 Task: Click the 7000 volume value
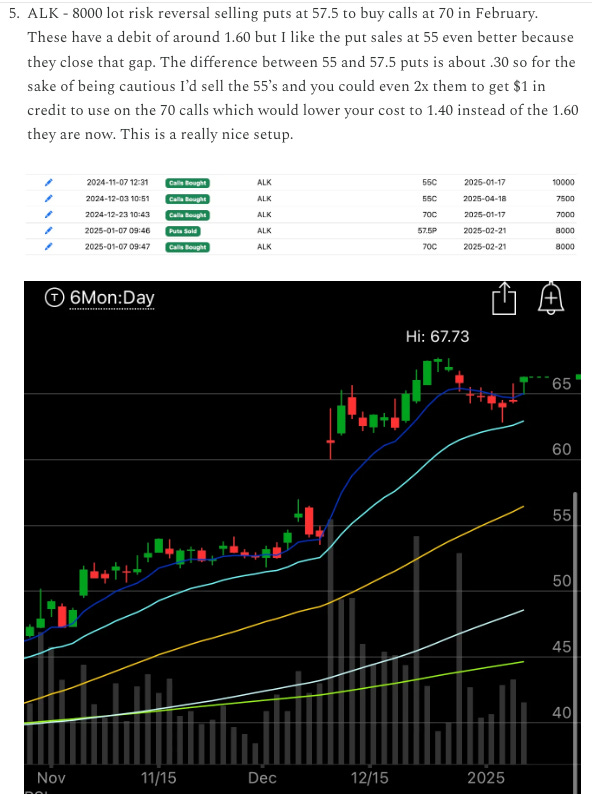point(565,215)
